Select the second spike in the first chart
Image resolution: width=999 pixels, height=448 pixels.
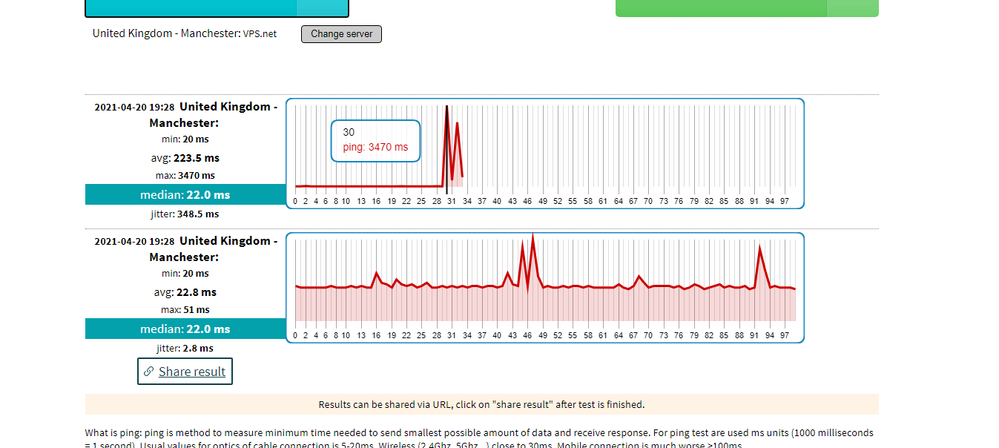pyautogui.click(x=457, y=124)
